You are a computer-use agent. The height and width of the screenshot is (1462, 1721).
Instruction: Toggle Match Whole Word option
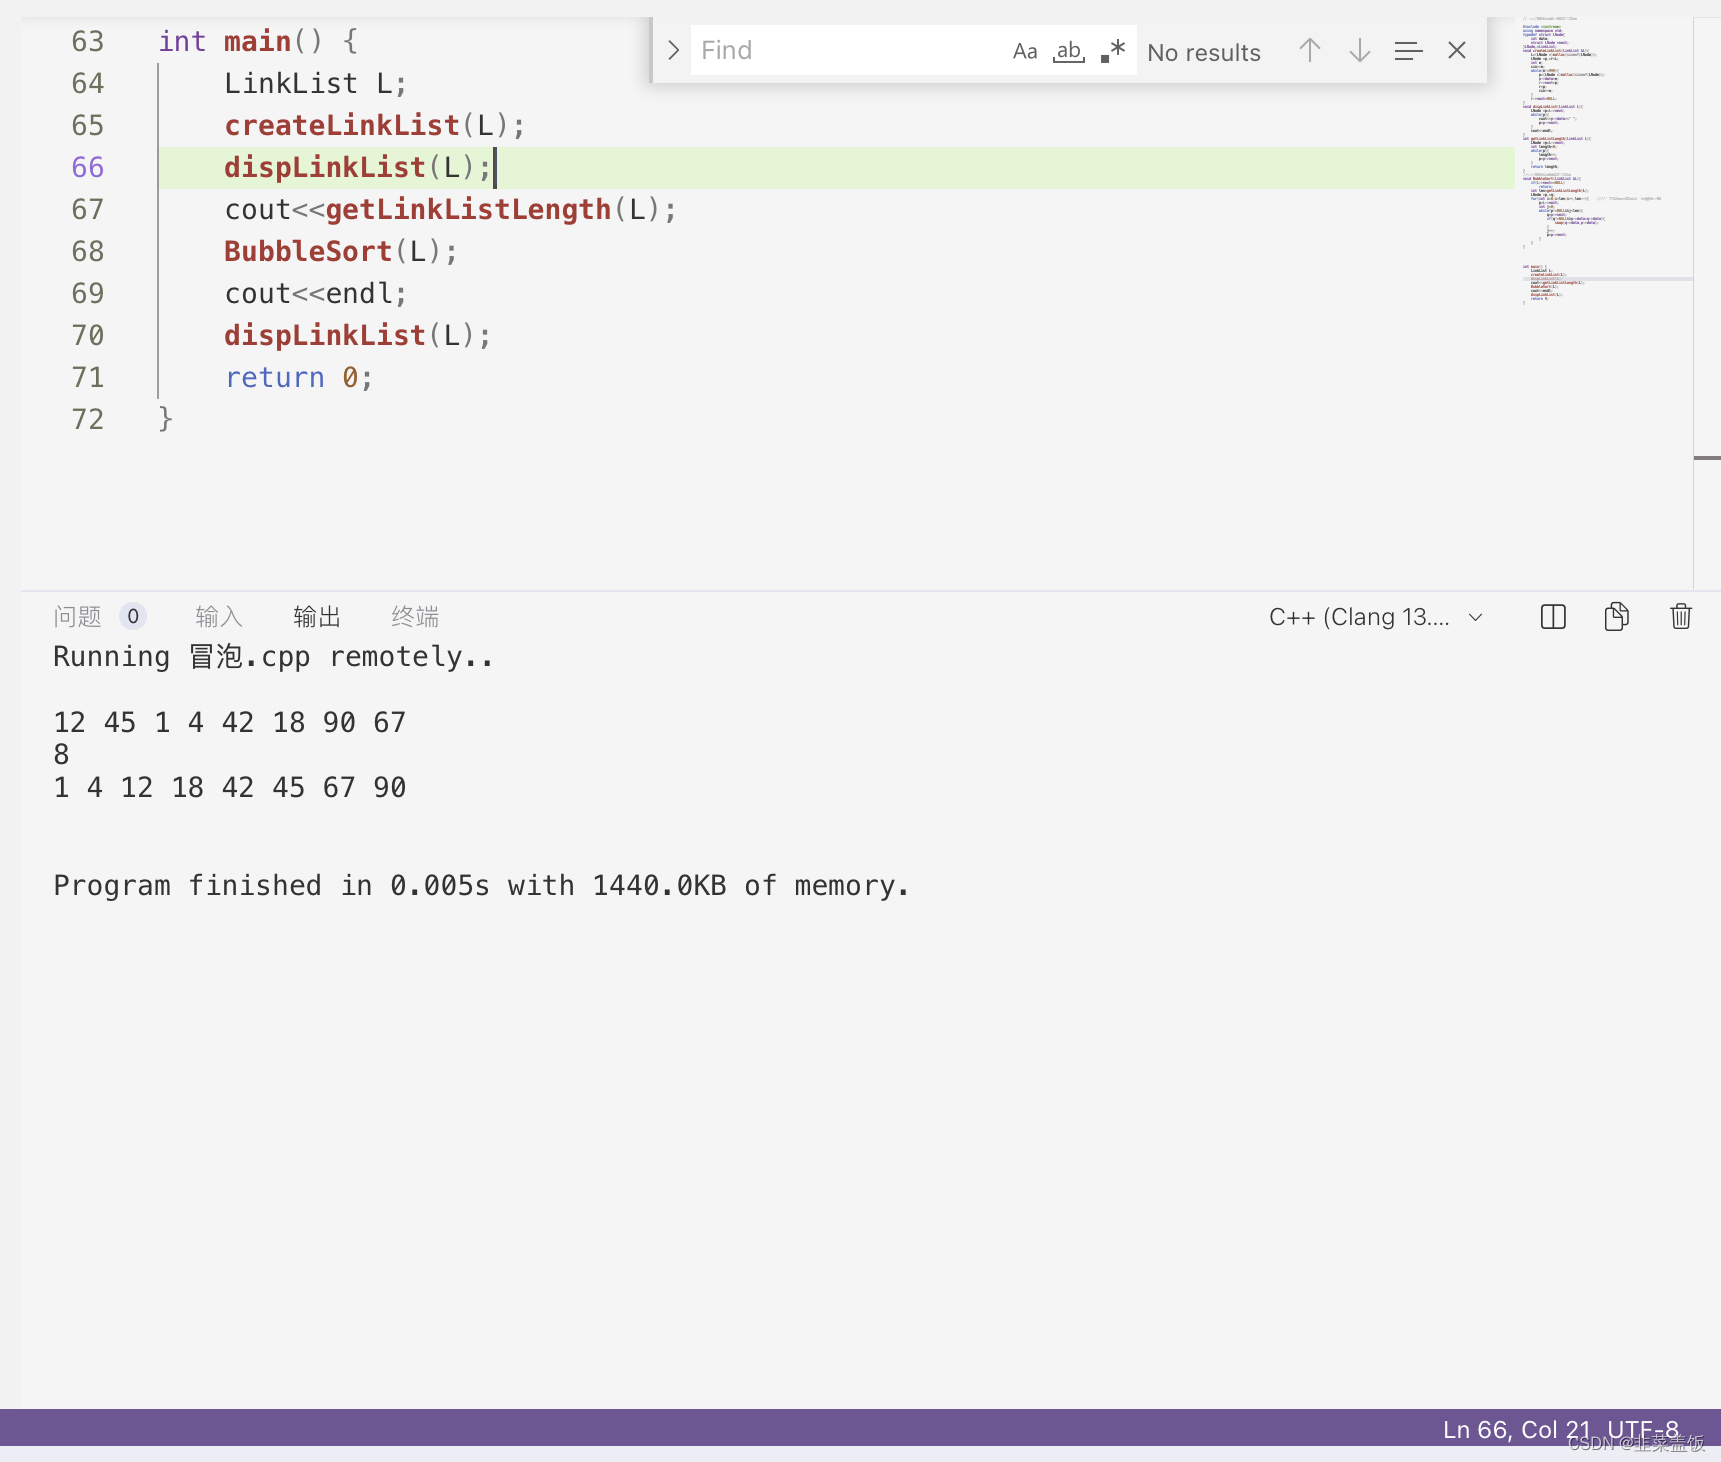[1069, 51]
